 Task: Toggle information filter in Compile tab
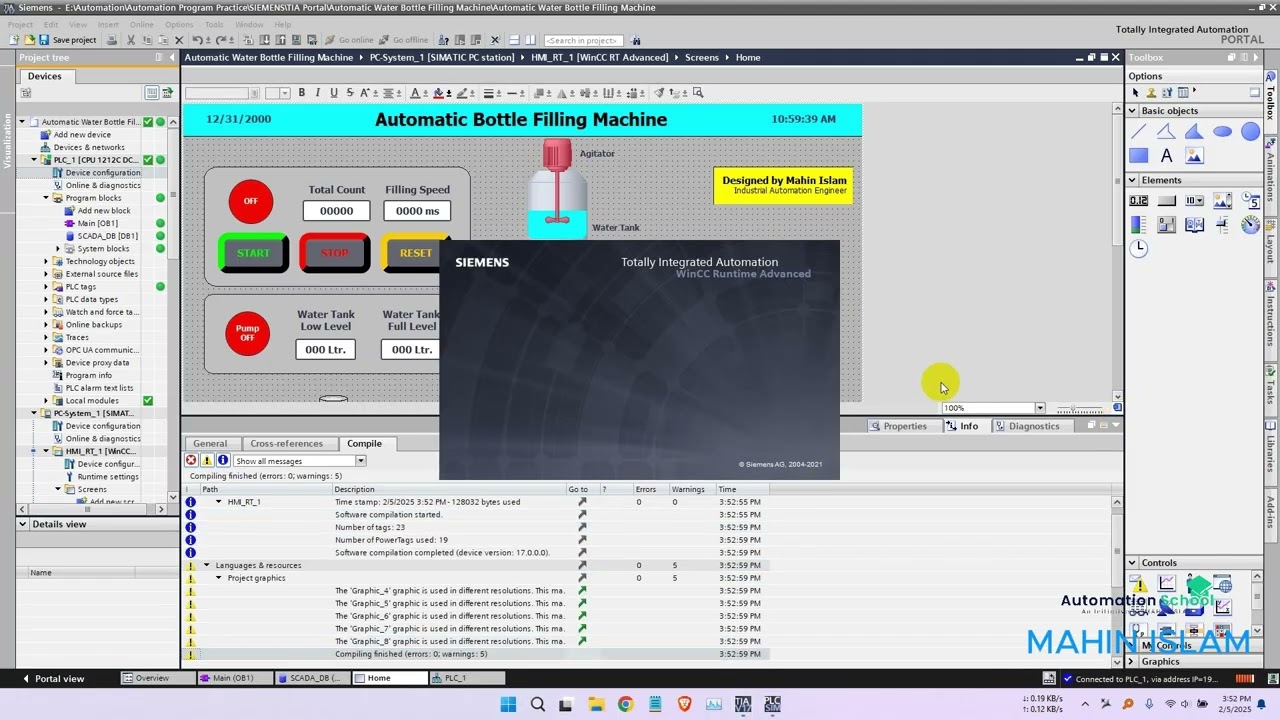click(x=223, y=461)
